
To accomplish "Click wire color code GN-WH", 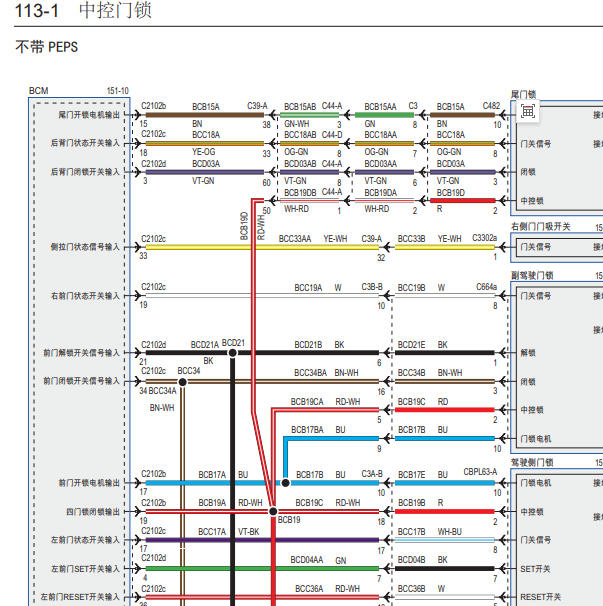I will point(296,124).
